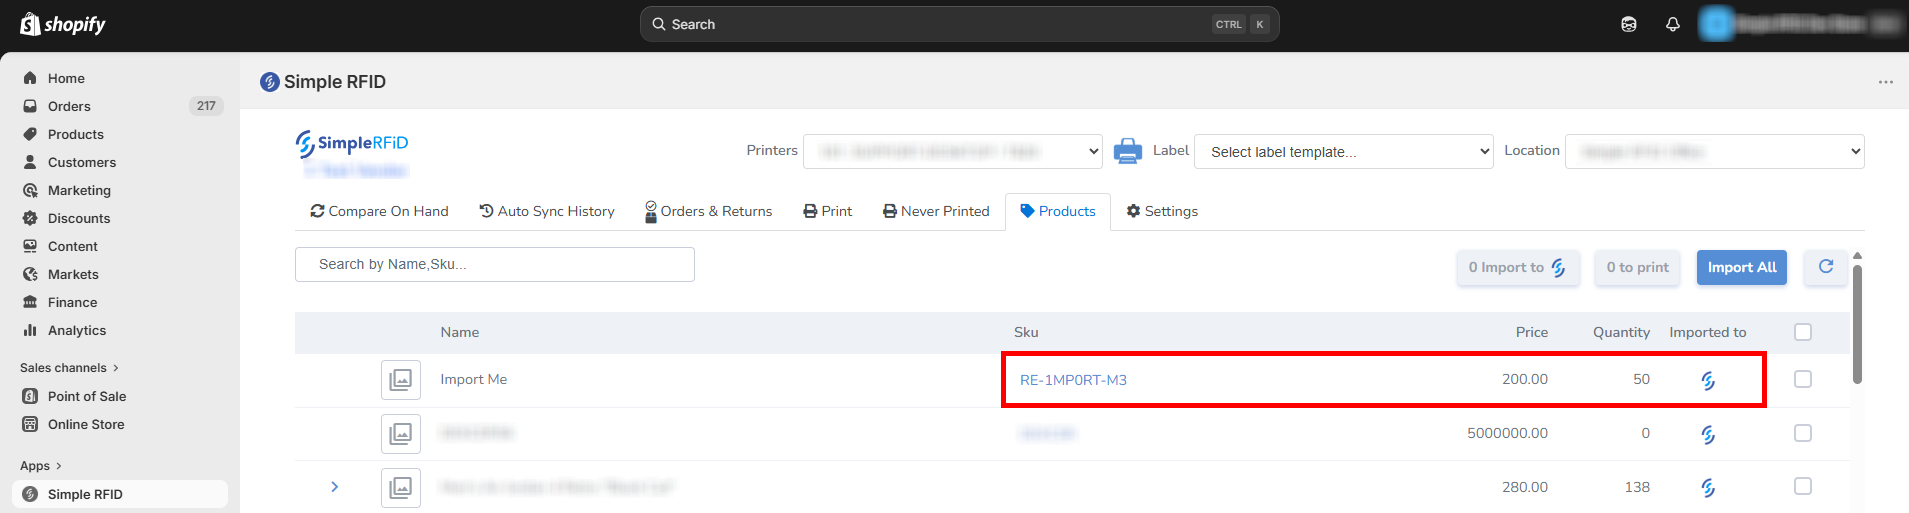
Task: Open the Printers dropdown
Action: pyautogui.click(x=953, y=151)
